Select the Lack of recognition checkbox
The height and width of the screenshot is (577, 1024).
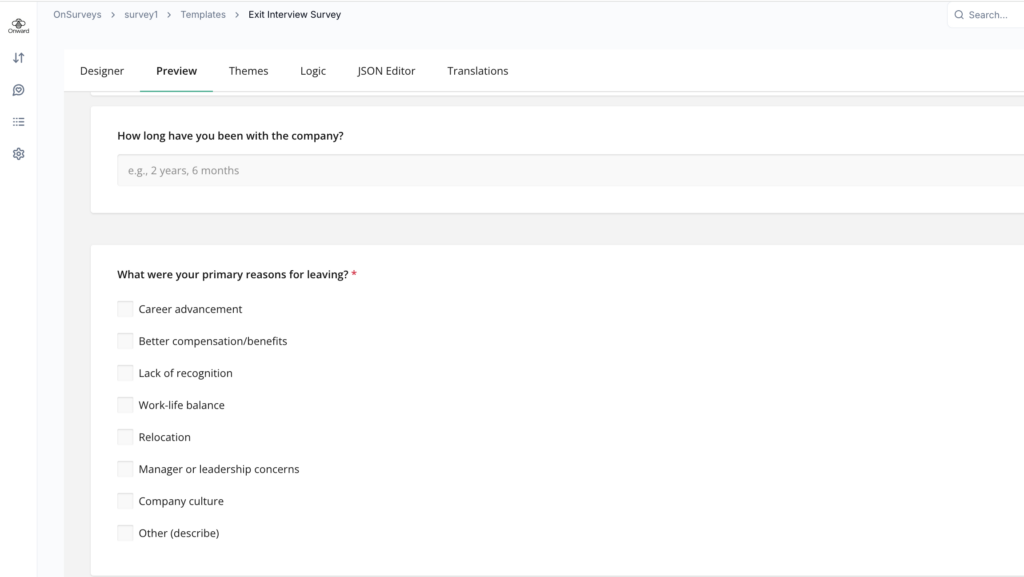point(125,373)
